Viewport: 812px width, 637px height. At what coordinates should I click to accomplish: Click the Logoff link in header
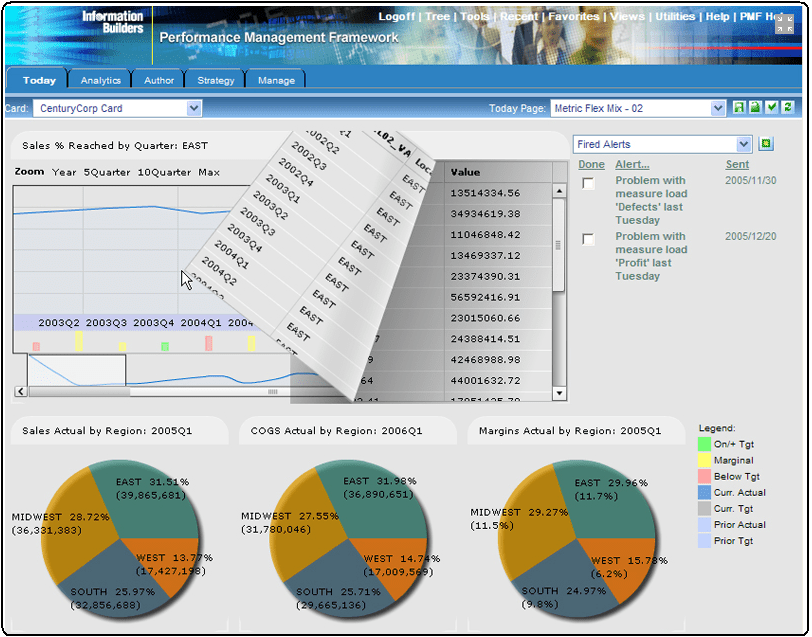click(397, 16)
